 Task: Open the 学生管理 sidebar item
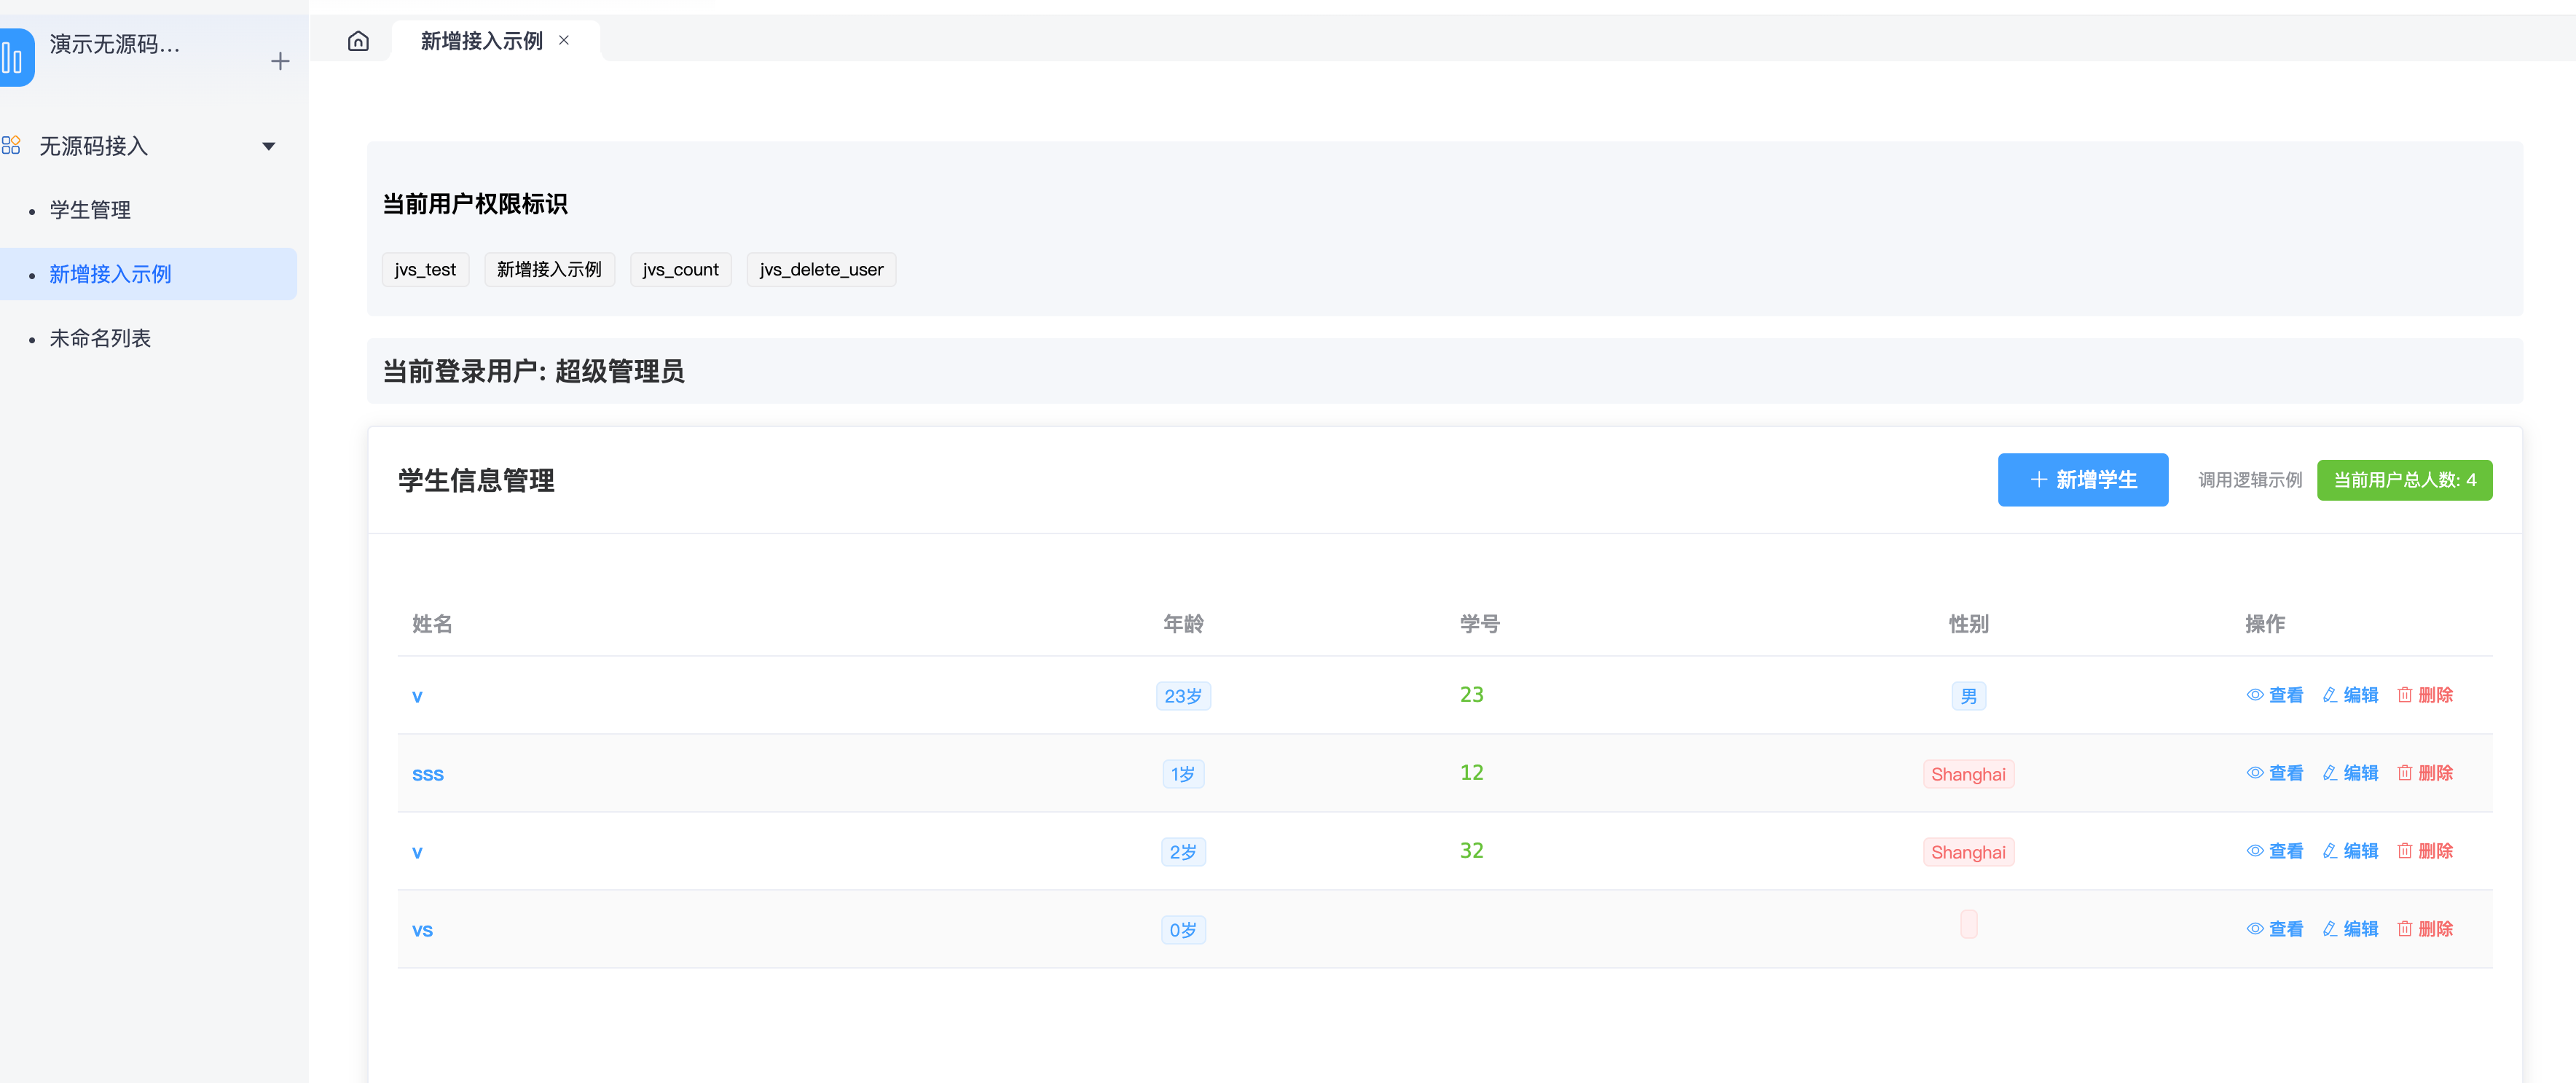click(90, 210)
